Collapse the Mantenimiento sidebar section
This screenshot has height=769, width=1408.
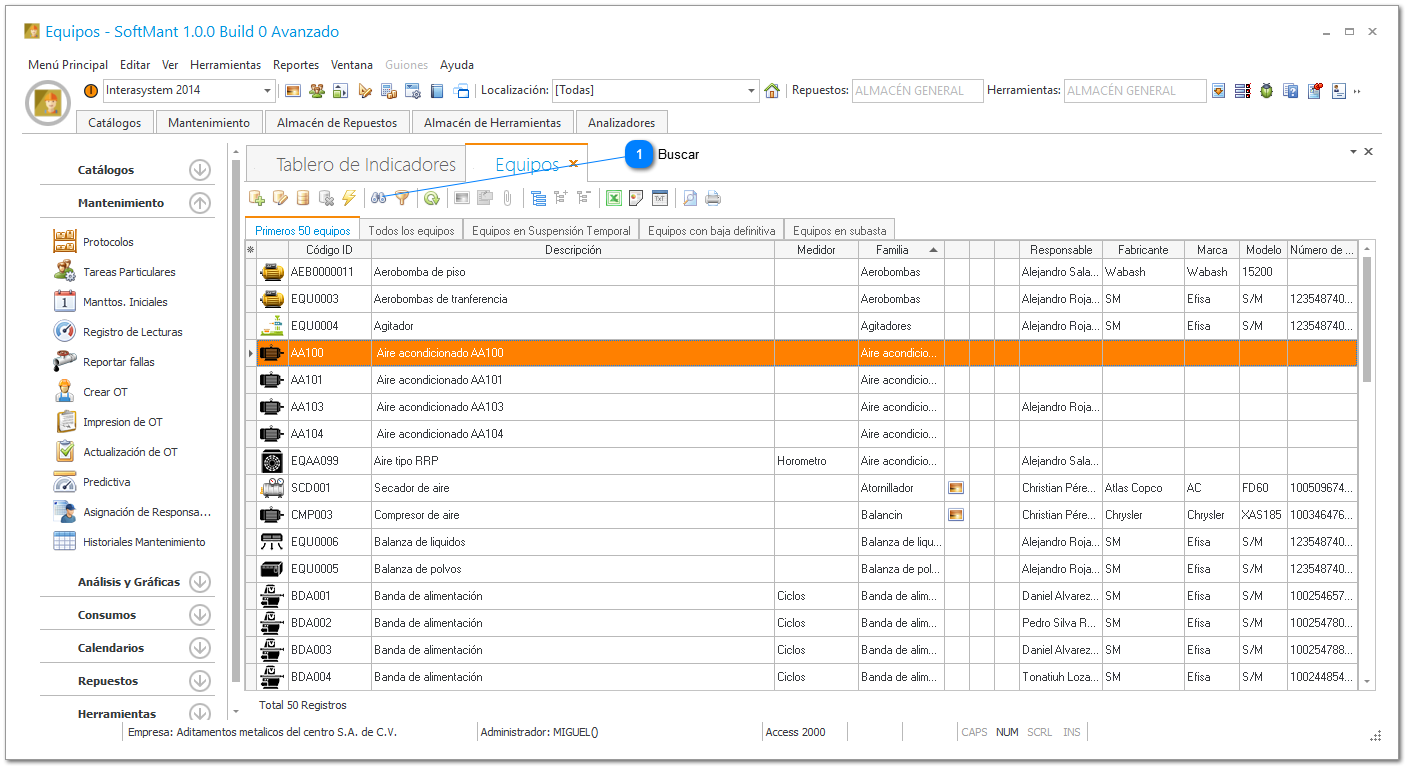(x=200, y=203)
